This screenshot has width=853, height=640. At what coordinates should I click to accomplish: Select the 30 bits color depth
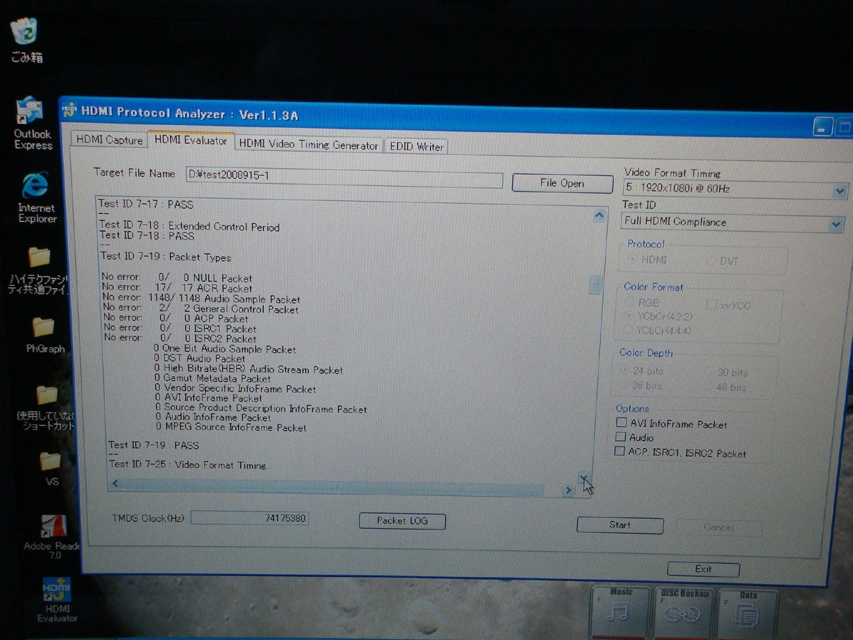coord(709,372)
